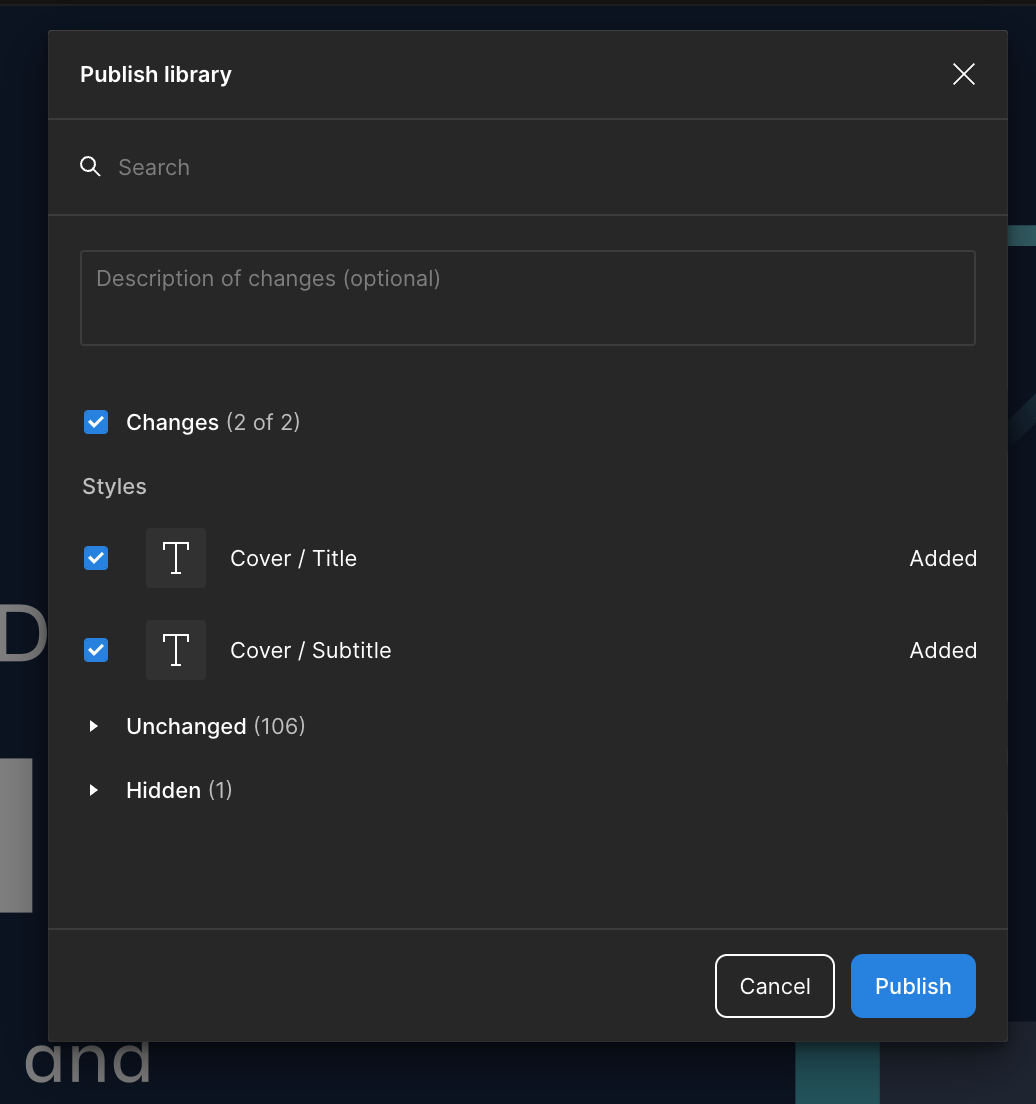Uncheck the Changes (2 of 2) checkbox
The width and height of the screenshot is (1036, 1104).
(96, 422)
